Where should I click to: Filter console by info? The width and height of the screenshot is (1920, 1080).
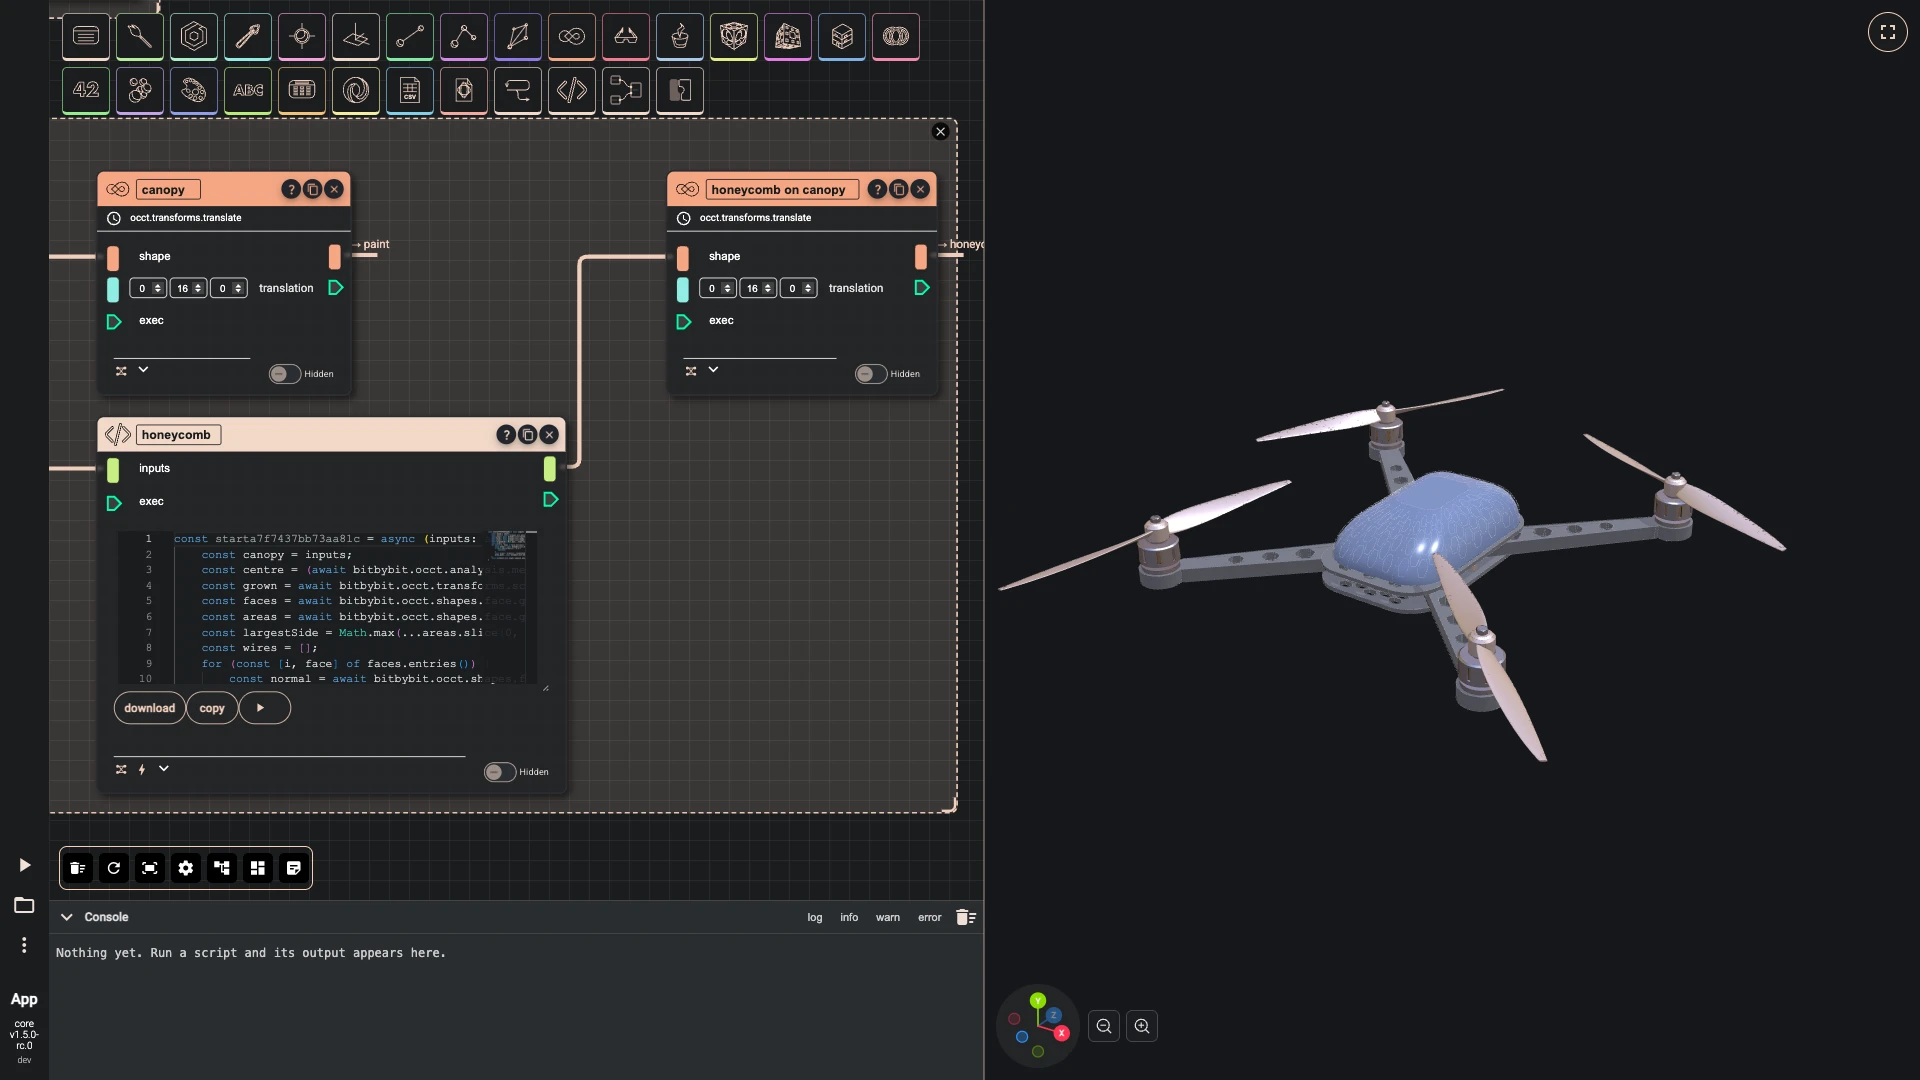tap(849, 917)
